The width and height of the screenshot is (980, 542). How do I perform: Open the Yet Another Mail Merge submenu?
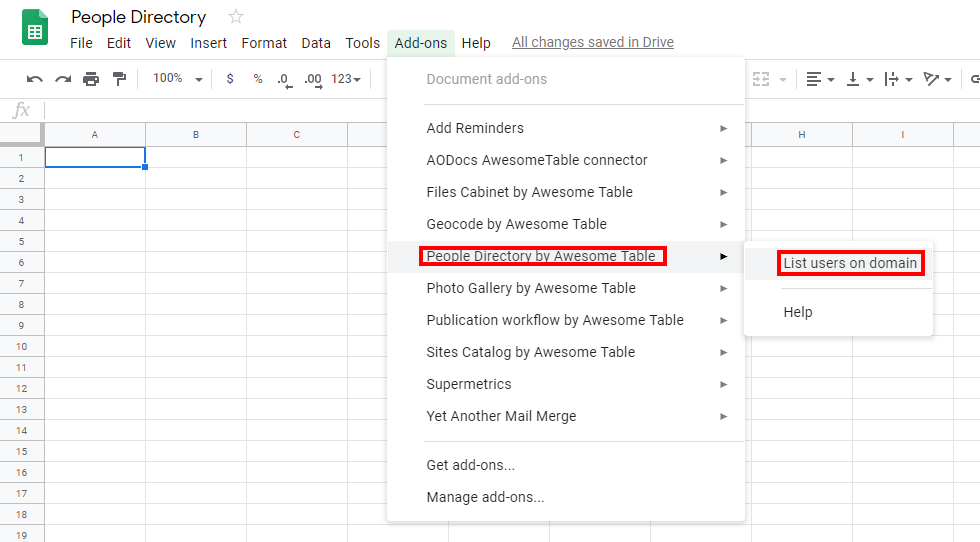(x=501, y=416)
